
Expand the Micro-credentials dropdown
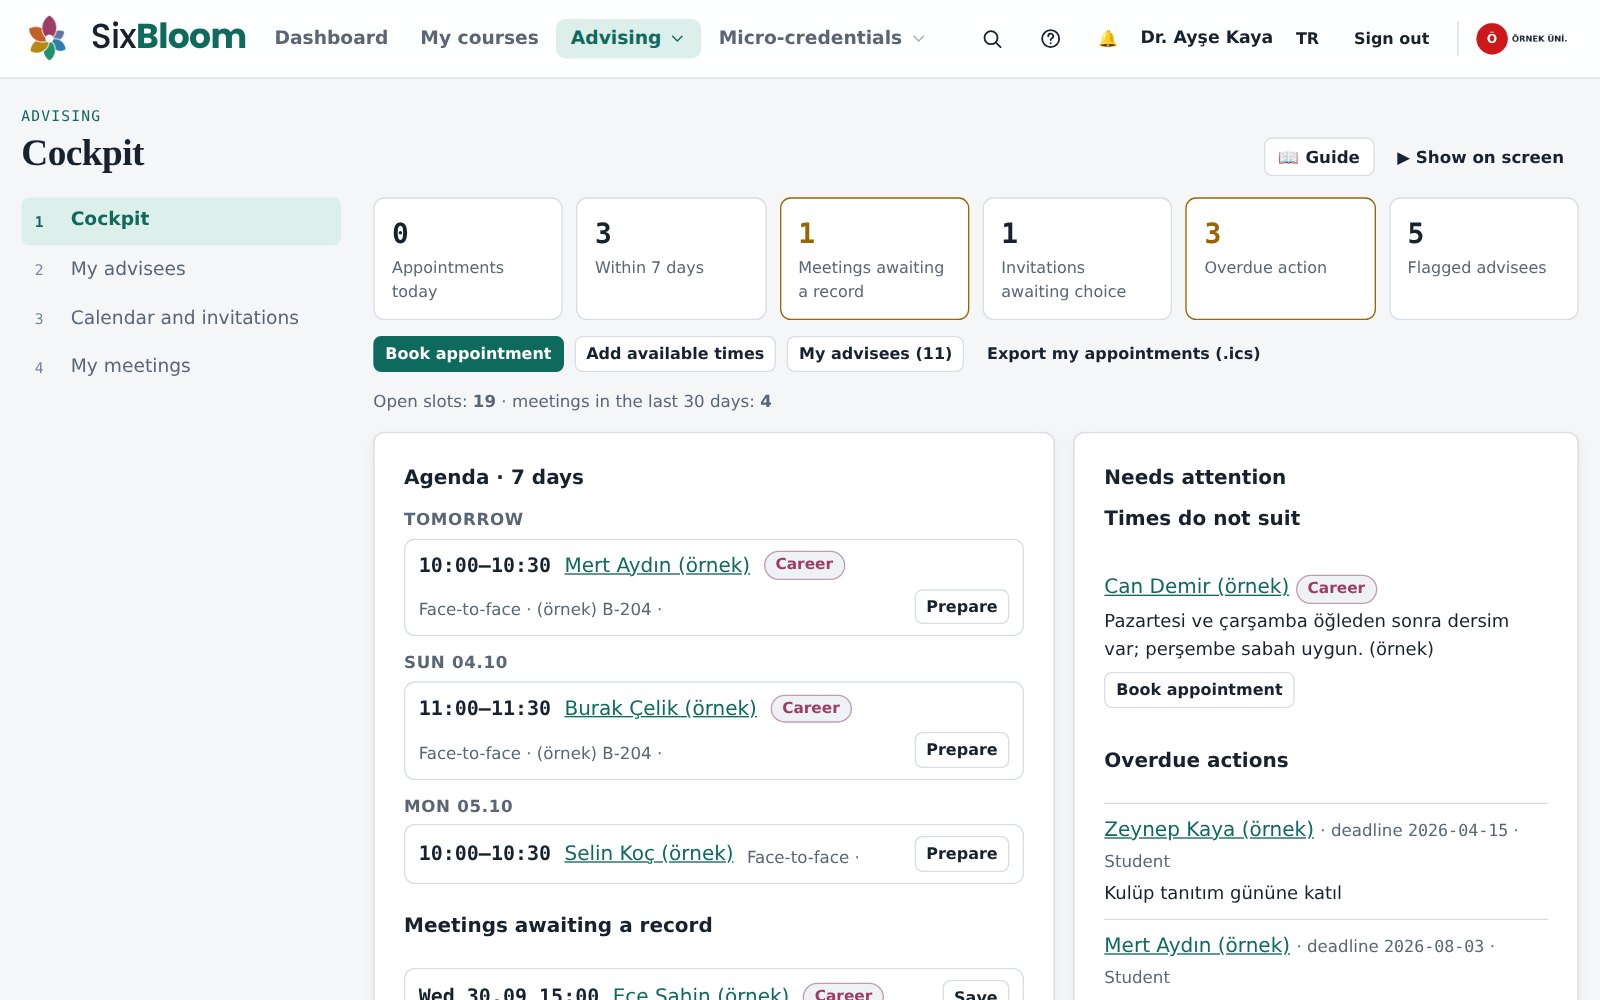[x=822, y=38]
